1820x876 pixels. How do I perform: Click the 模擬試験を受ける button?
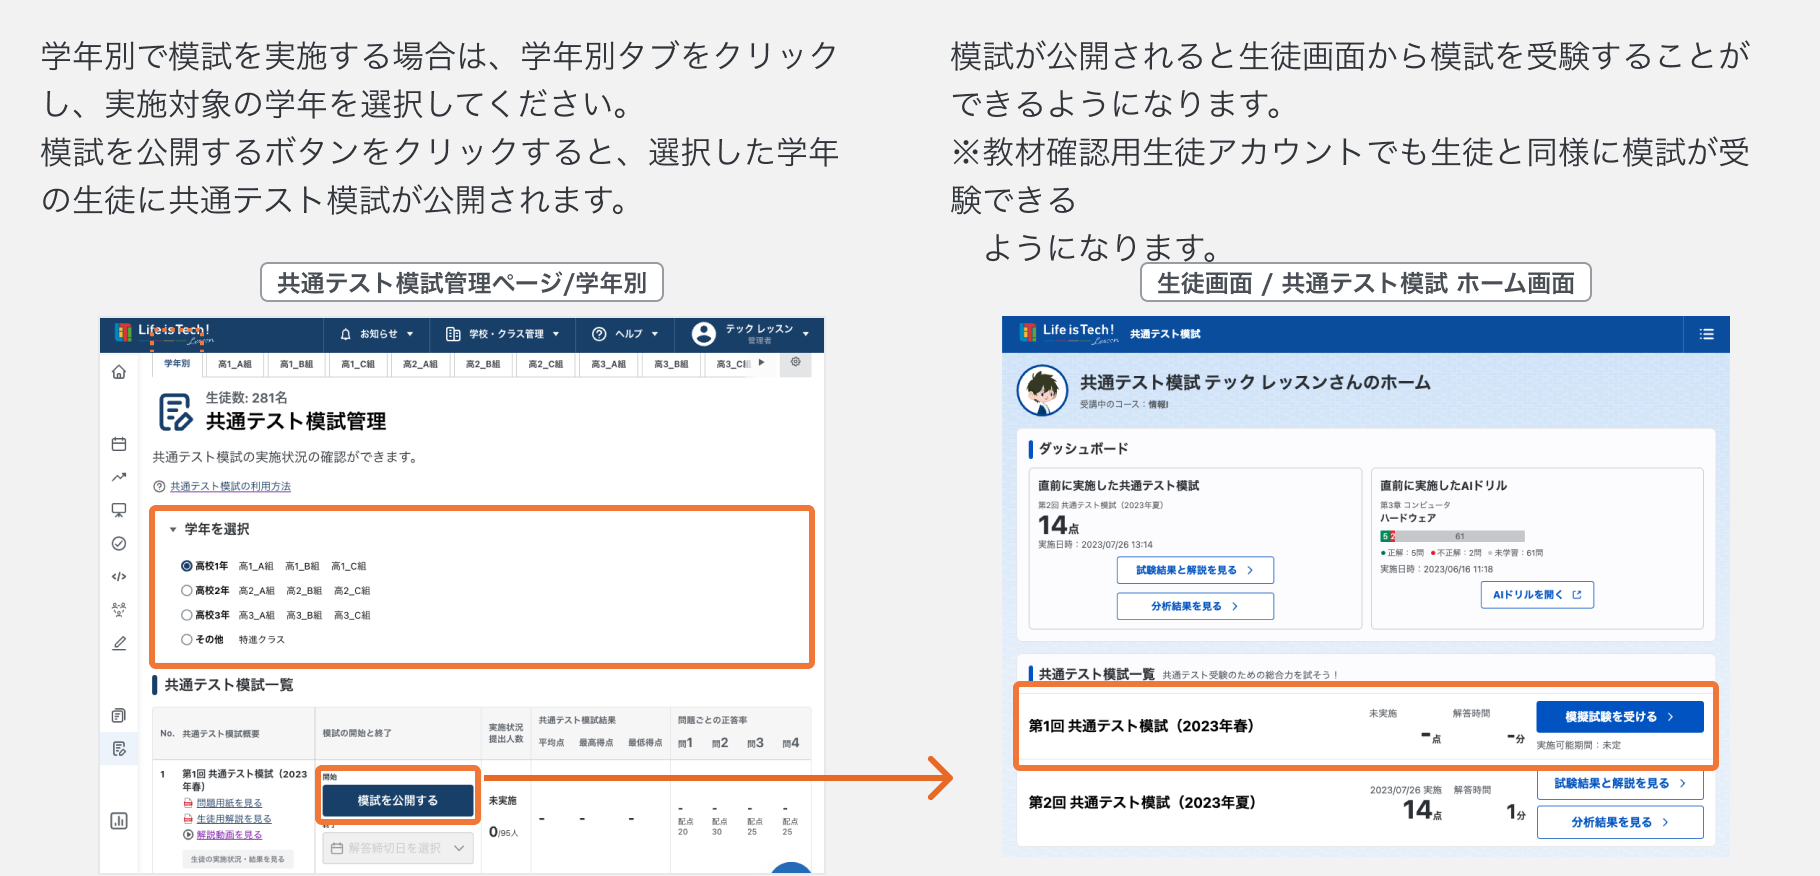[1620, 717]
